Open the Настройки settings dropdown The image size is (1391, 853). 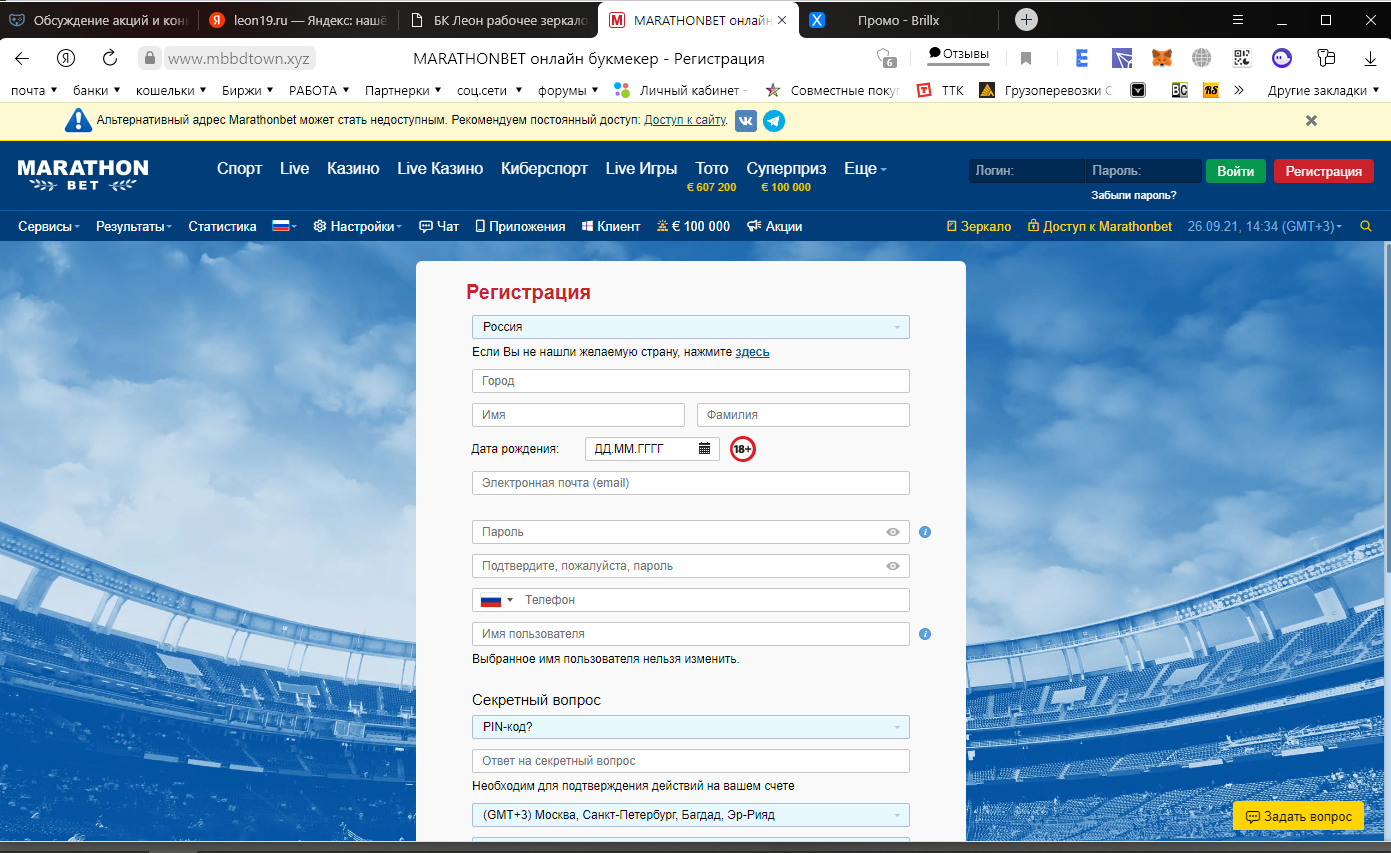(x=358, y=227)
